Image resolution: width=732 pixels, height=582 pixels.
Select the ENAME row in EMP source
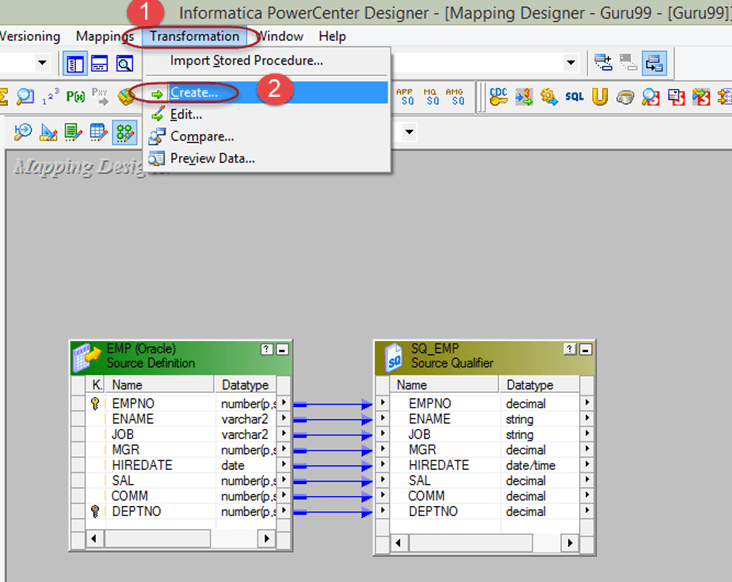pyautogui.click(x=182, y=419)
